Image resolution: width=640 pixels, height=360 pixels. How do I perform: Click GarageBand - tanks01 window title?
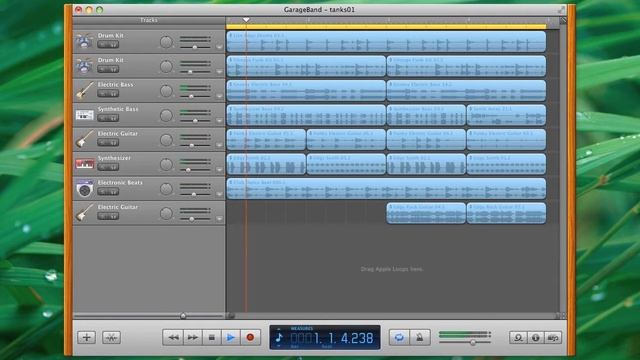click(319, 9)
